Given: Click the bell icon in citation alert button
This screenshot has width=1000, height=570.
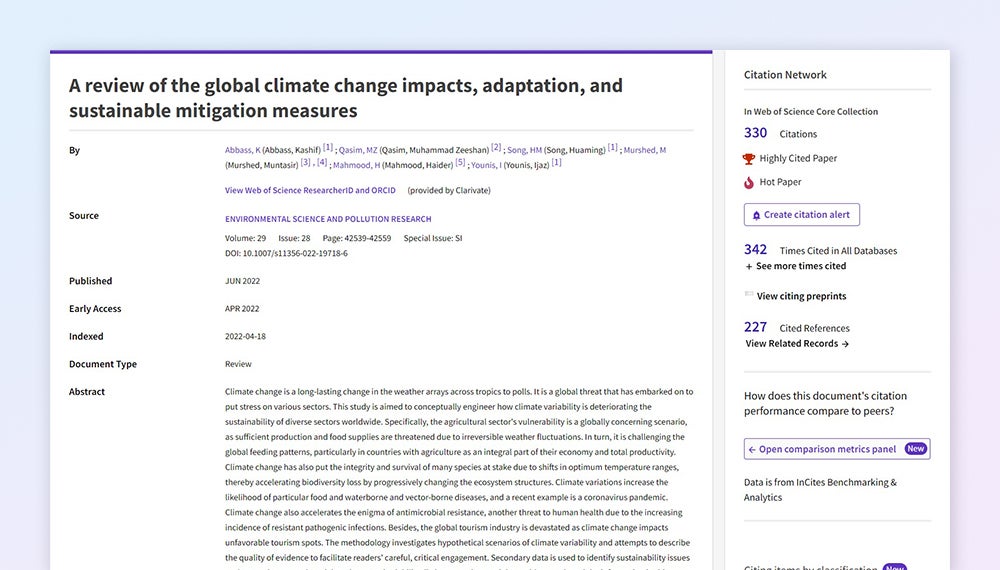Looking at the screenshot, I should (756, 215).
